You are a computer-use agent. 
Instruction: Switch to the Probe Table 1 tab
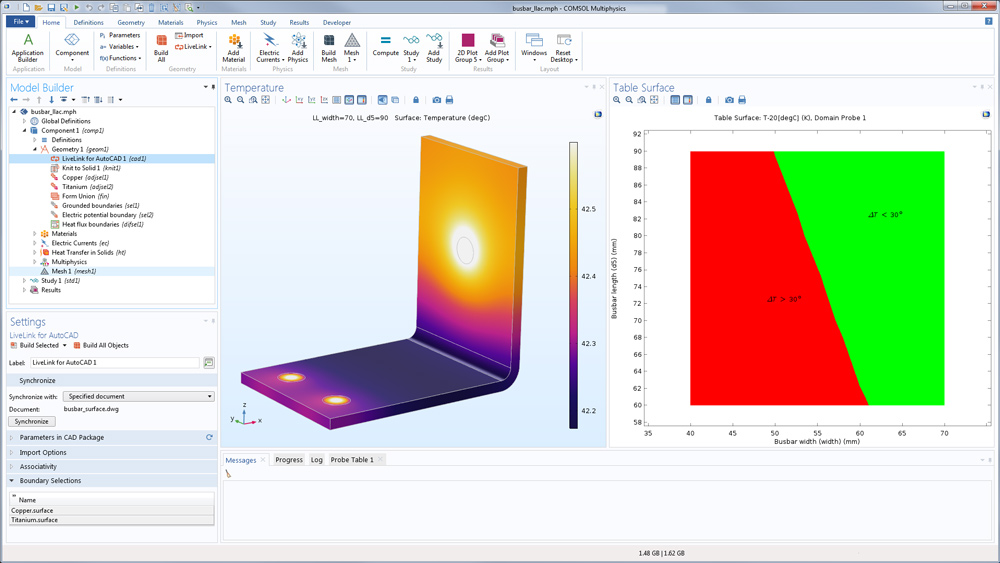tap(352, 460)
